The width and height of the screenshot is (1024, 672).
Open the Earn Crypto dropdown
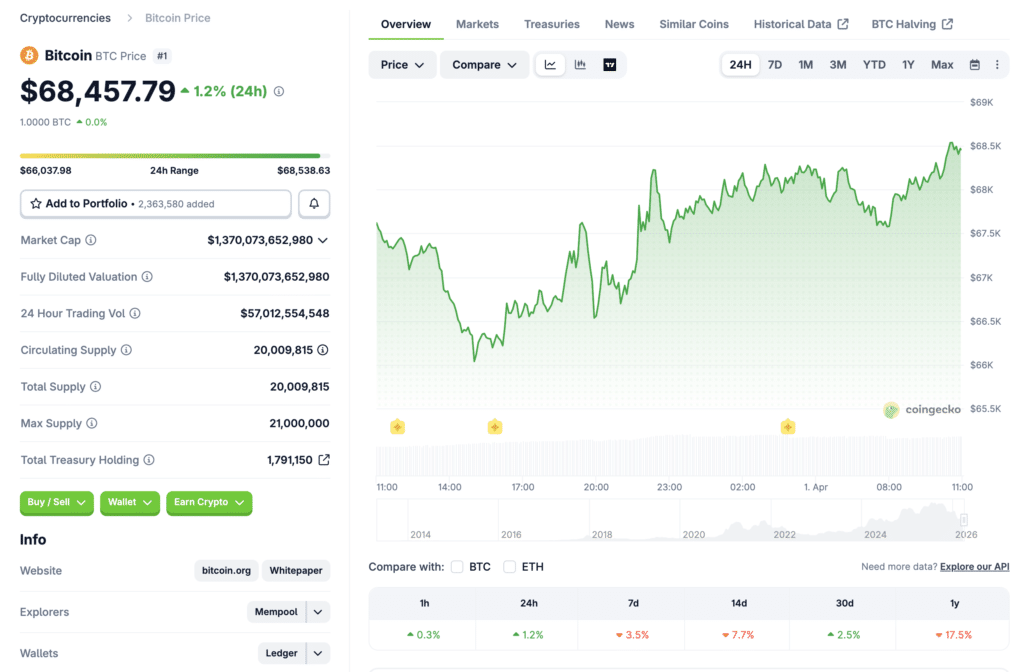click(209, 503)
